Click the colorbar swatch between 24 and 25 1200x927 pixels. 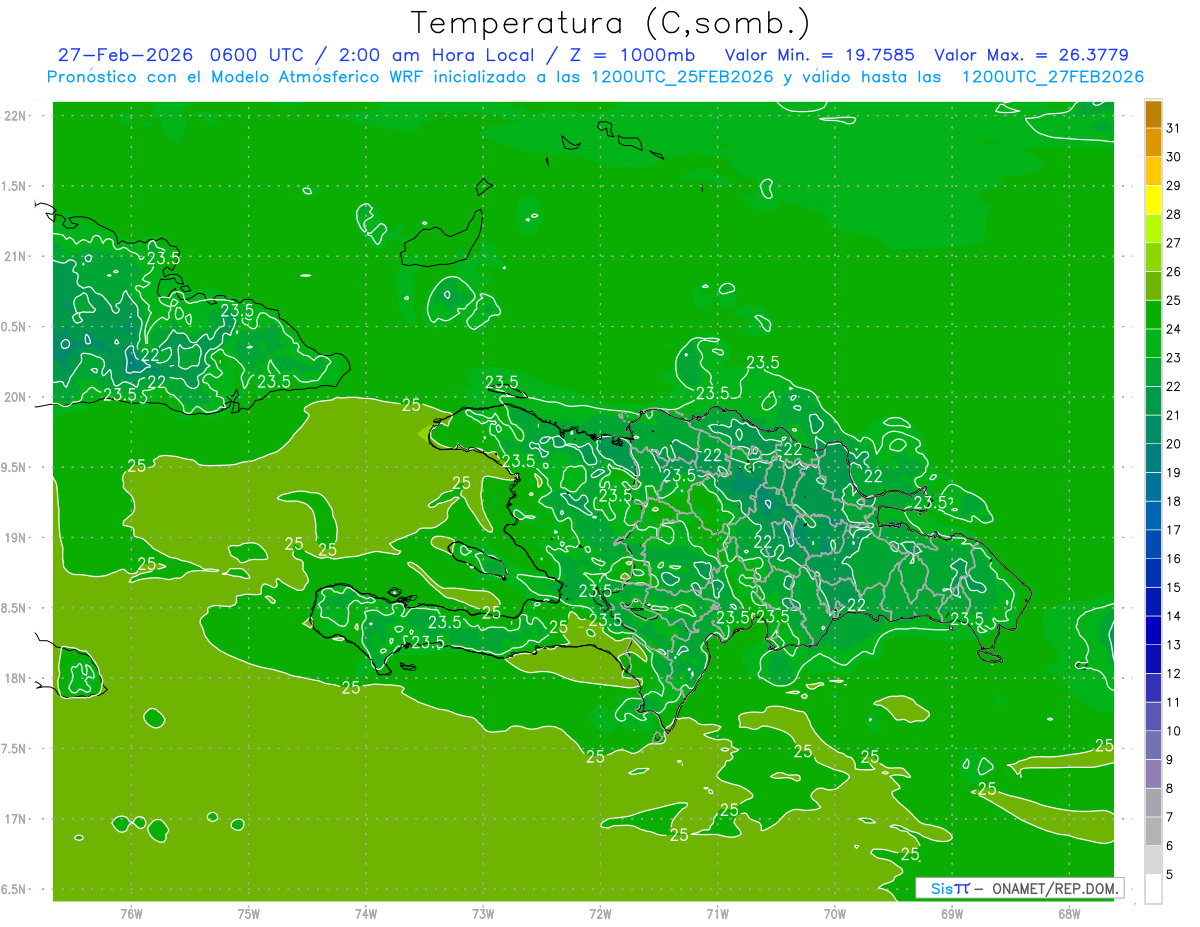coord(1153,314)
